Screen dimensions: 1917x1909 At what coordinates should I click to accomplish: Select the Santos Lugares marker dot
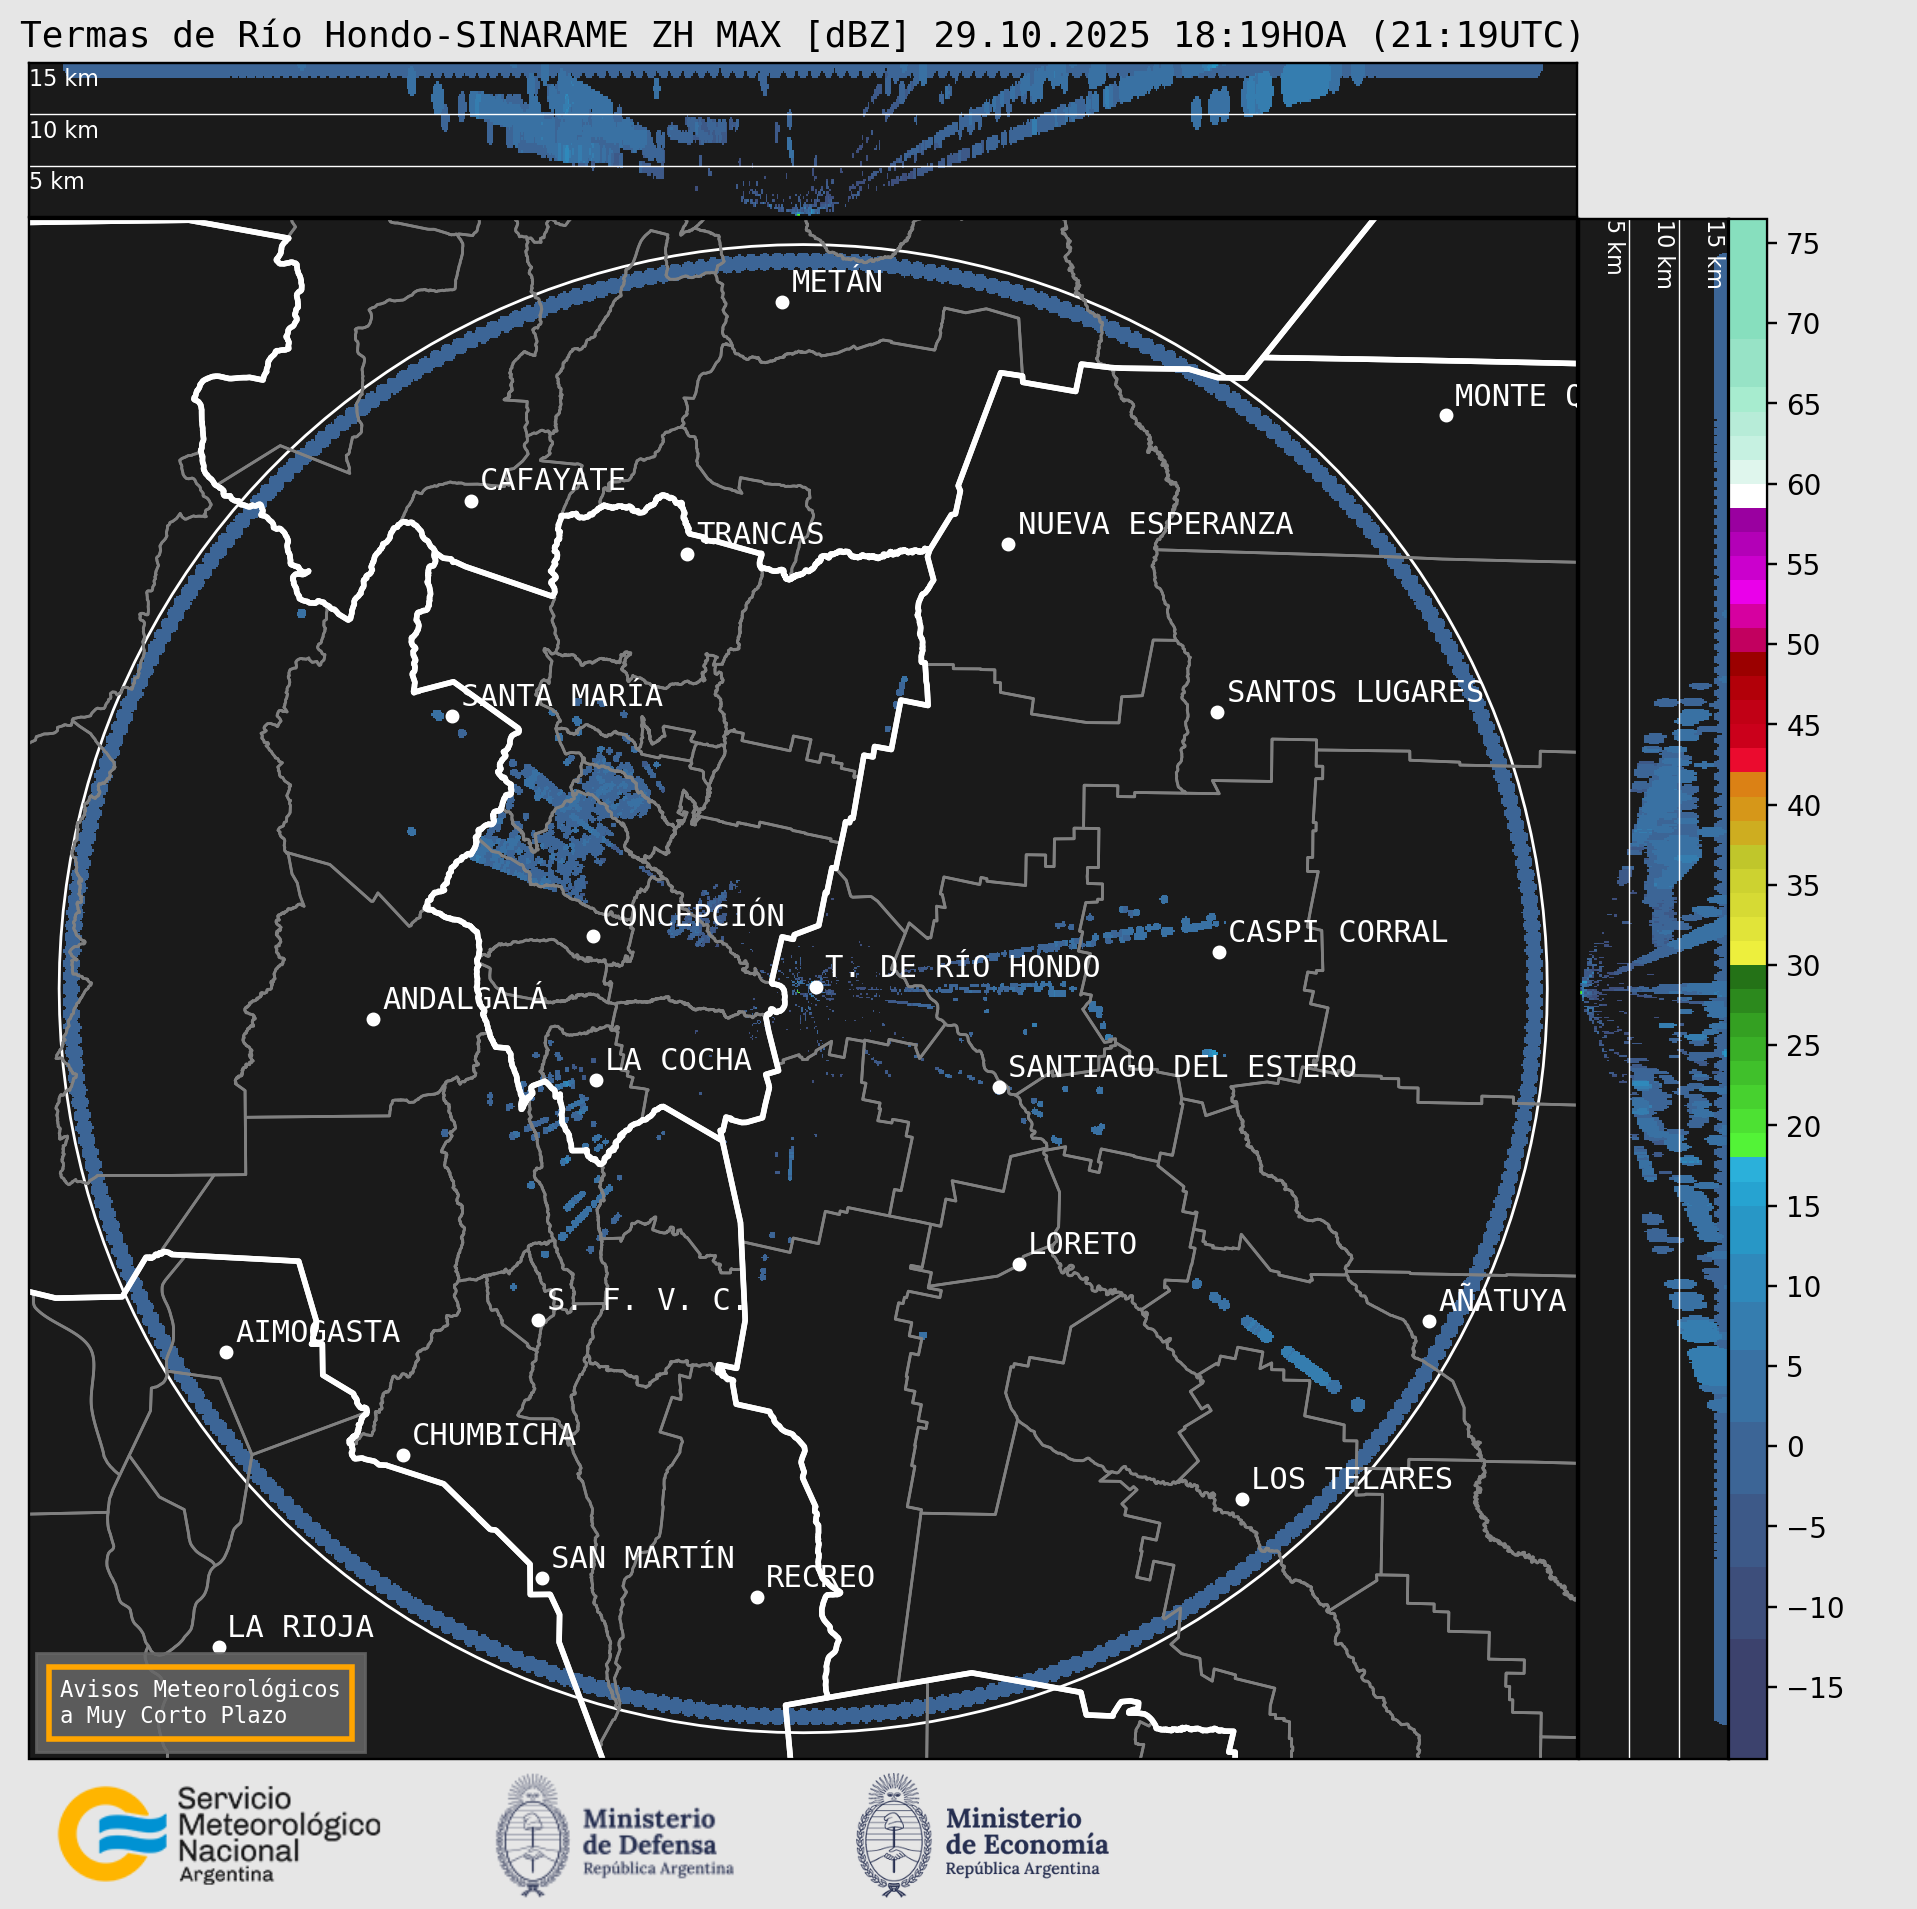pos(1217,712)
